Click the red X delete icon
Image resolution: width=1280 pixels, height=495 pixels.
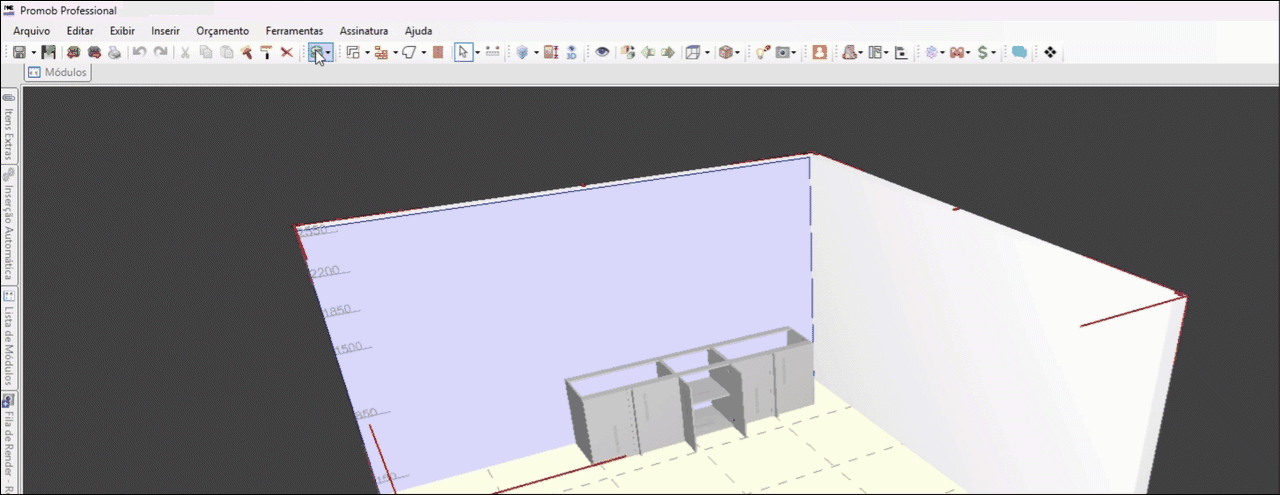click(x=287, y=52)
